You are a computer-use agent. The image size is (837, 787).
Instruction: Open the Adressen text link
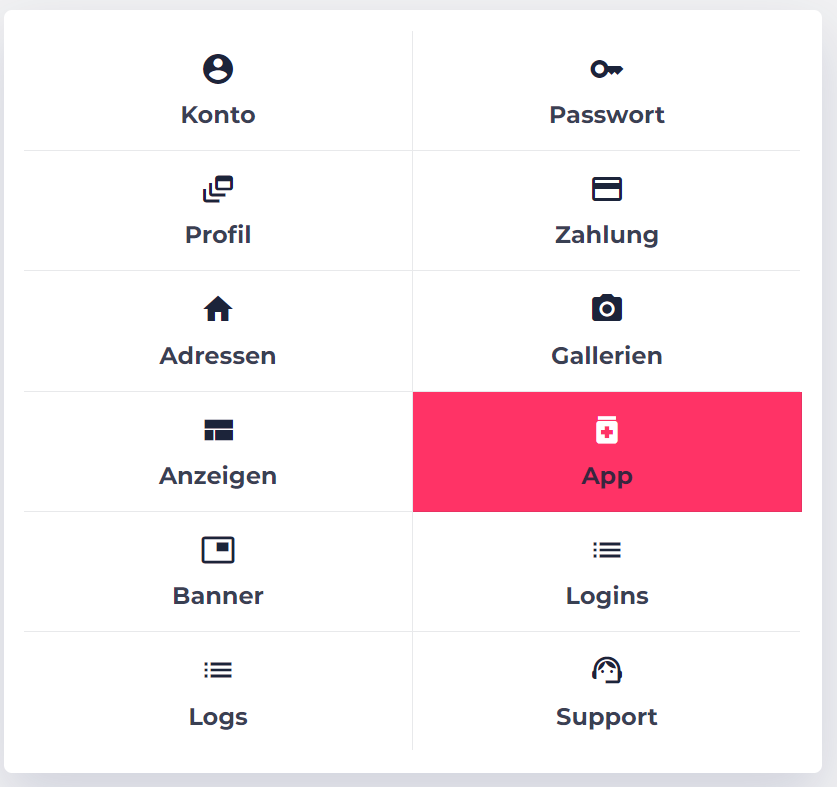218,356
